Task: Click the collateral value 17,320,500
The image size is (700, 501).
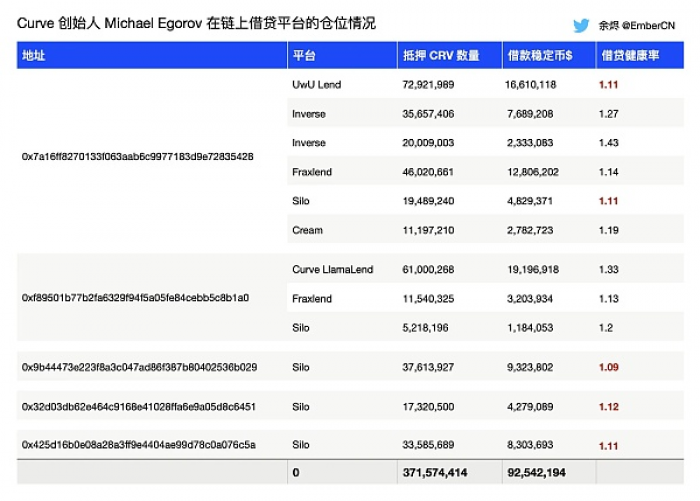Action: click(428, 407)
